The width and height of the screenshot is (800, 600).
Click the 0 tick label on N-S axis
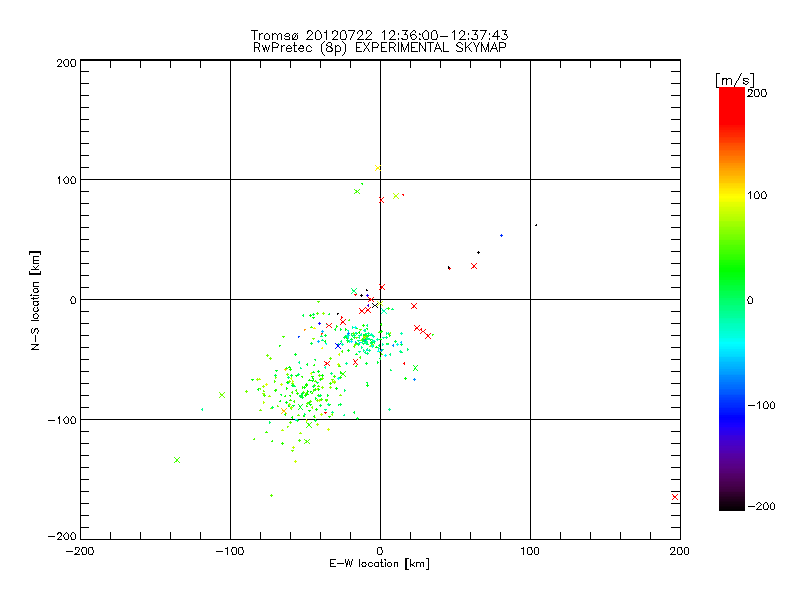tap(73, 300)
